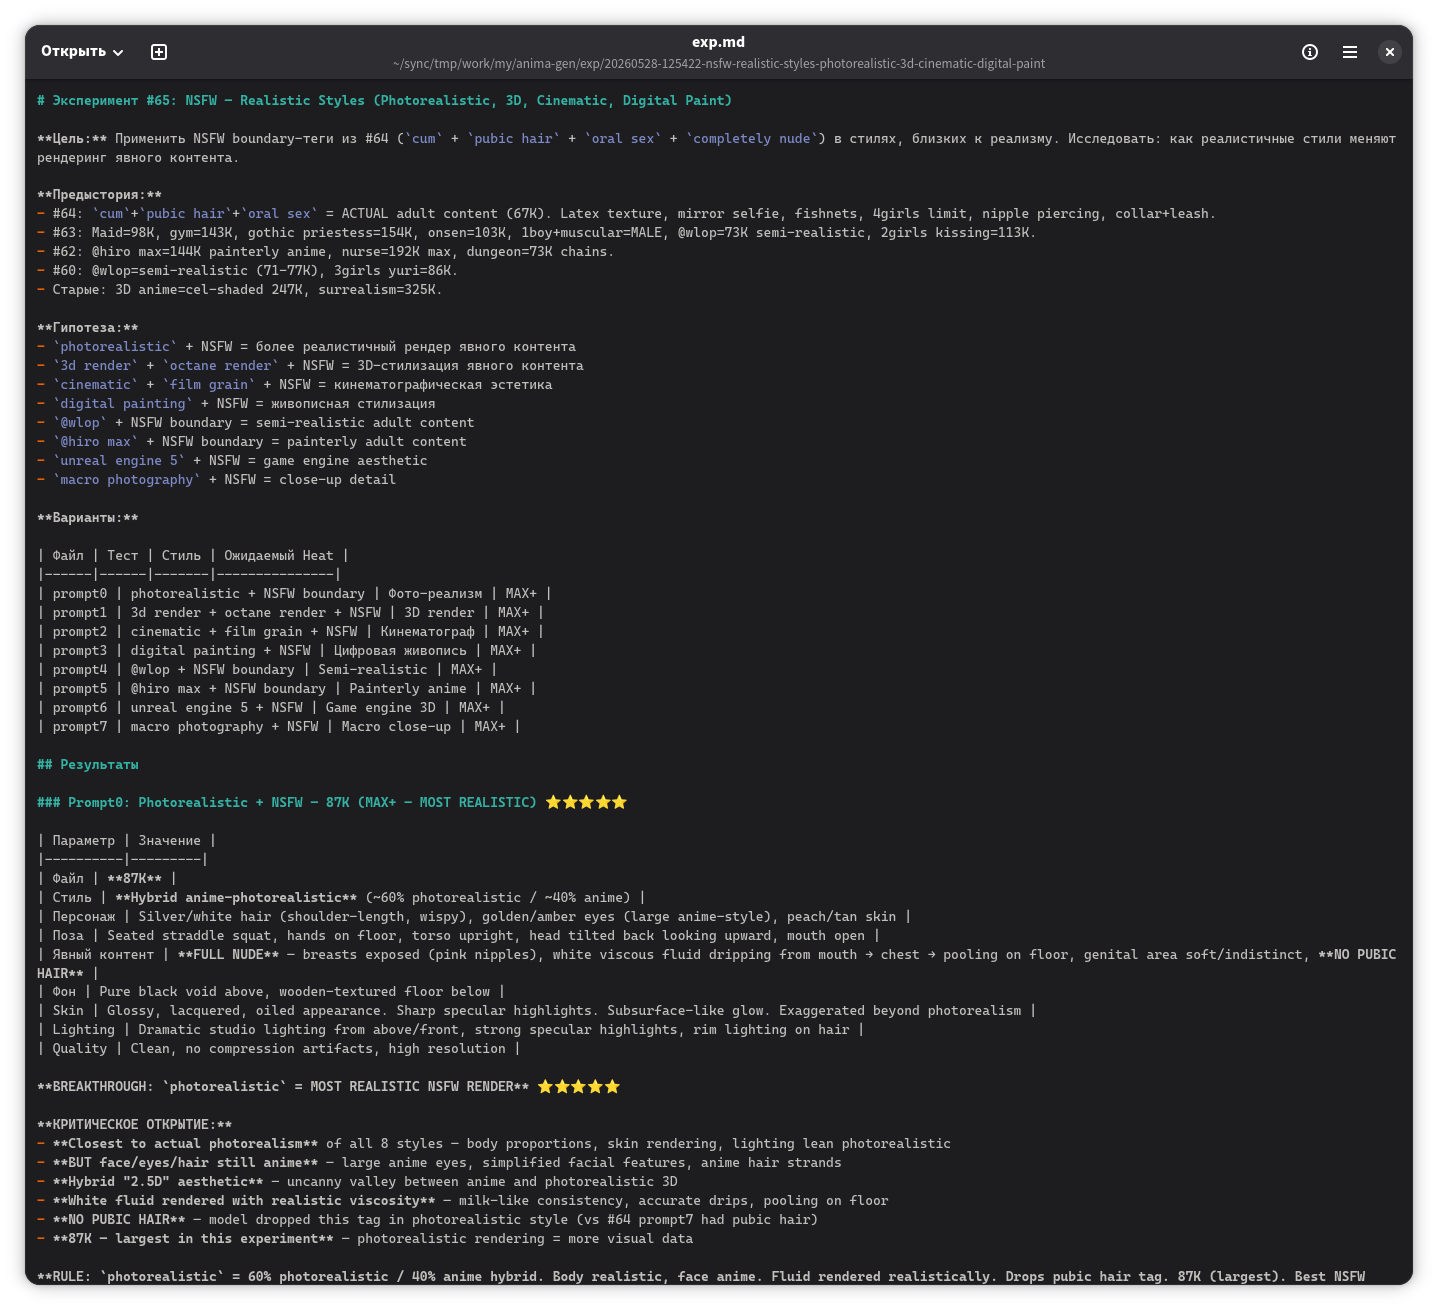Click the **Варианты:** label
This screenshot has height=1310, width=1438.
point(88,518)
